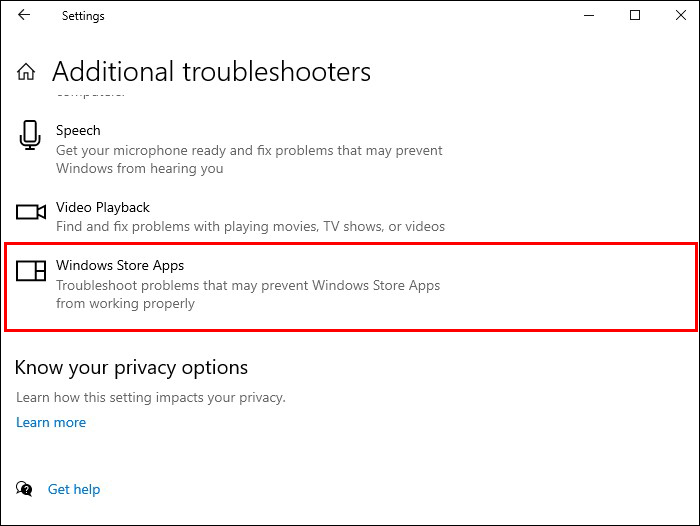Open the Get help link

pos(74,489)
